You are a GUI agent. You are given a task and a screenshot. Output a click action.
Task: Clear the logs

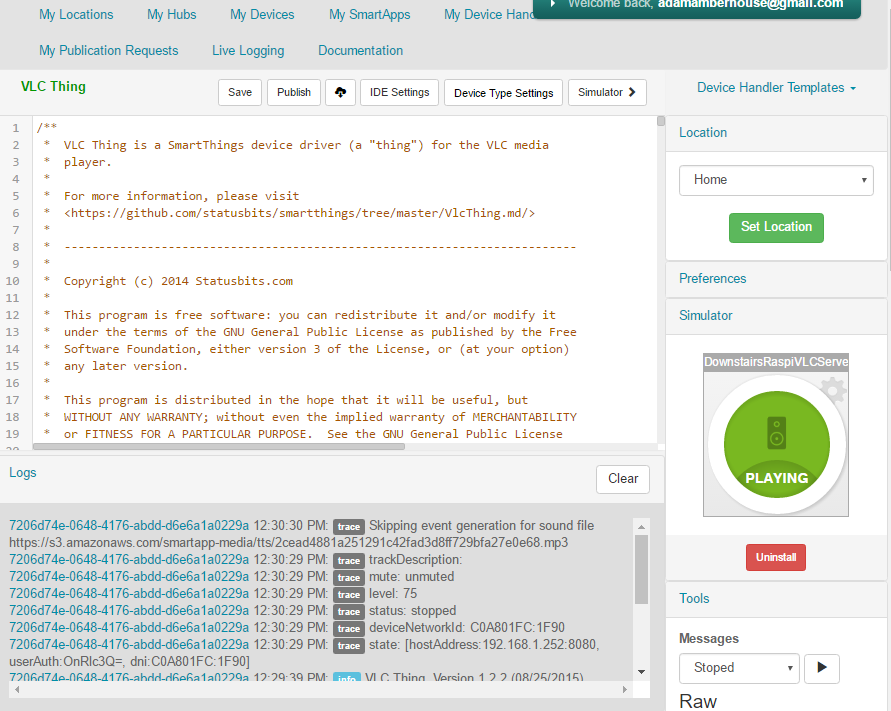(623, 479)
